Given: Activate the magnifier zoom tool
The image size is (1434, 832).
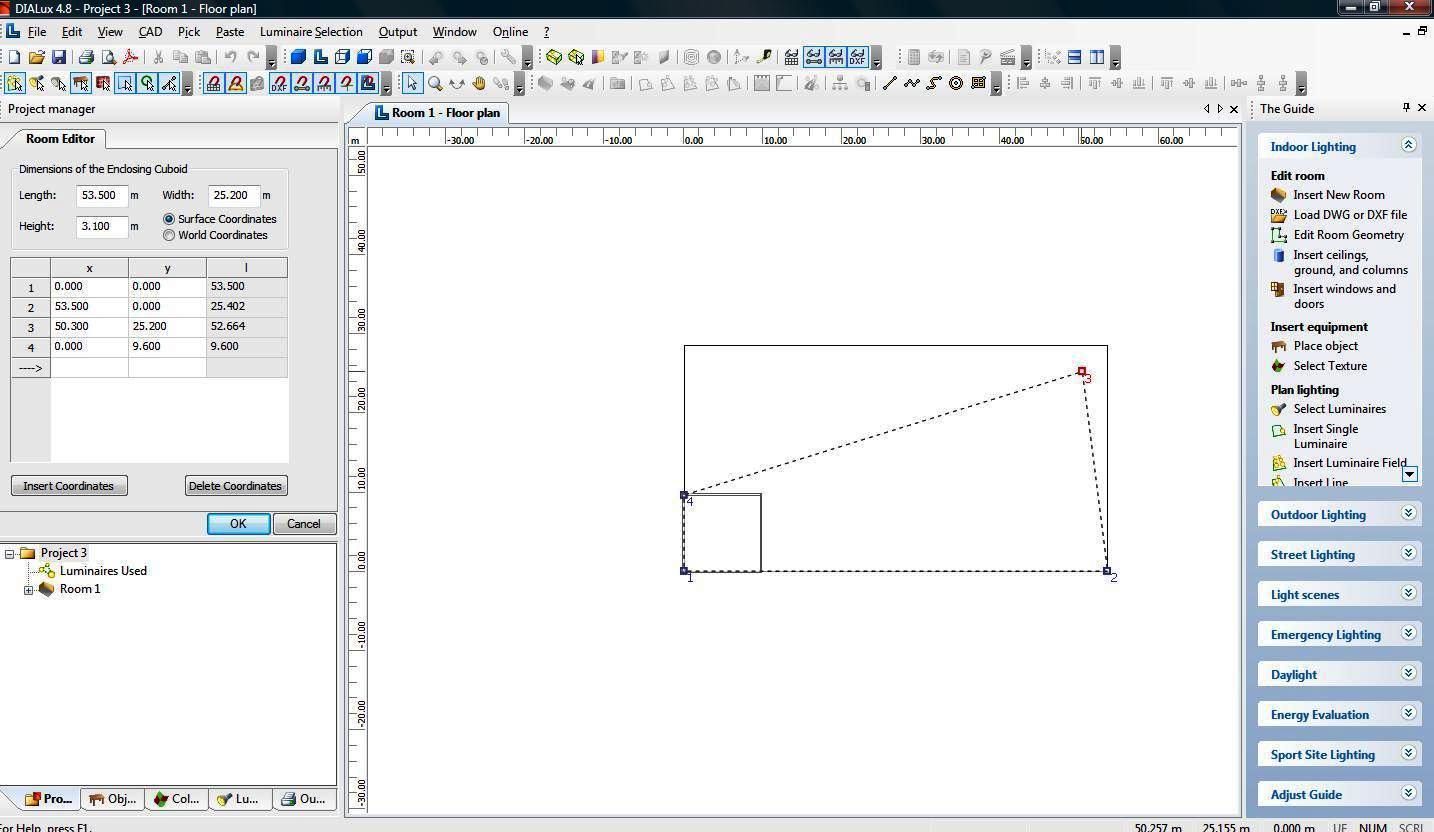Looking at the screenshot, I should click(435, 84).
